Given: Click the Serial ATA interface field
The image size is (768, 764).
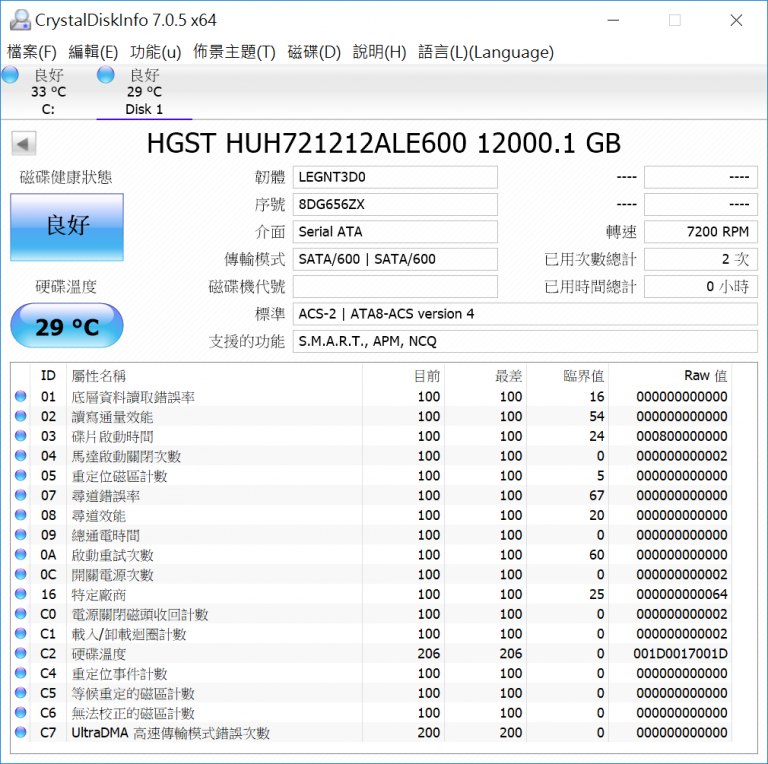Looking at the screenshot, I should pyautogui.click(x=395, y=232).
